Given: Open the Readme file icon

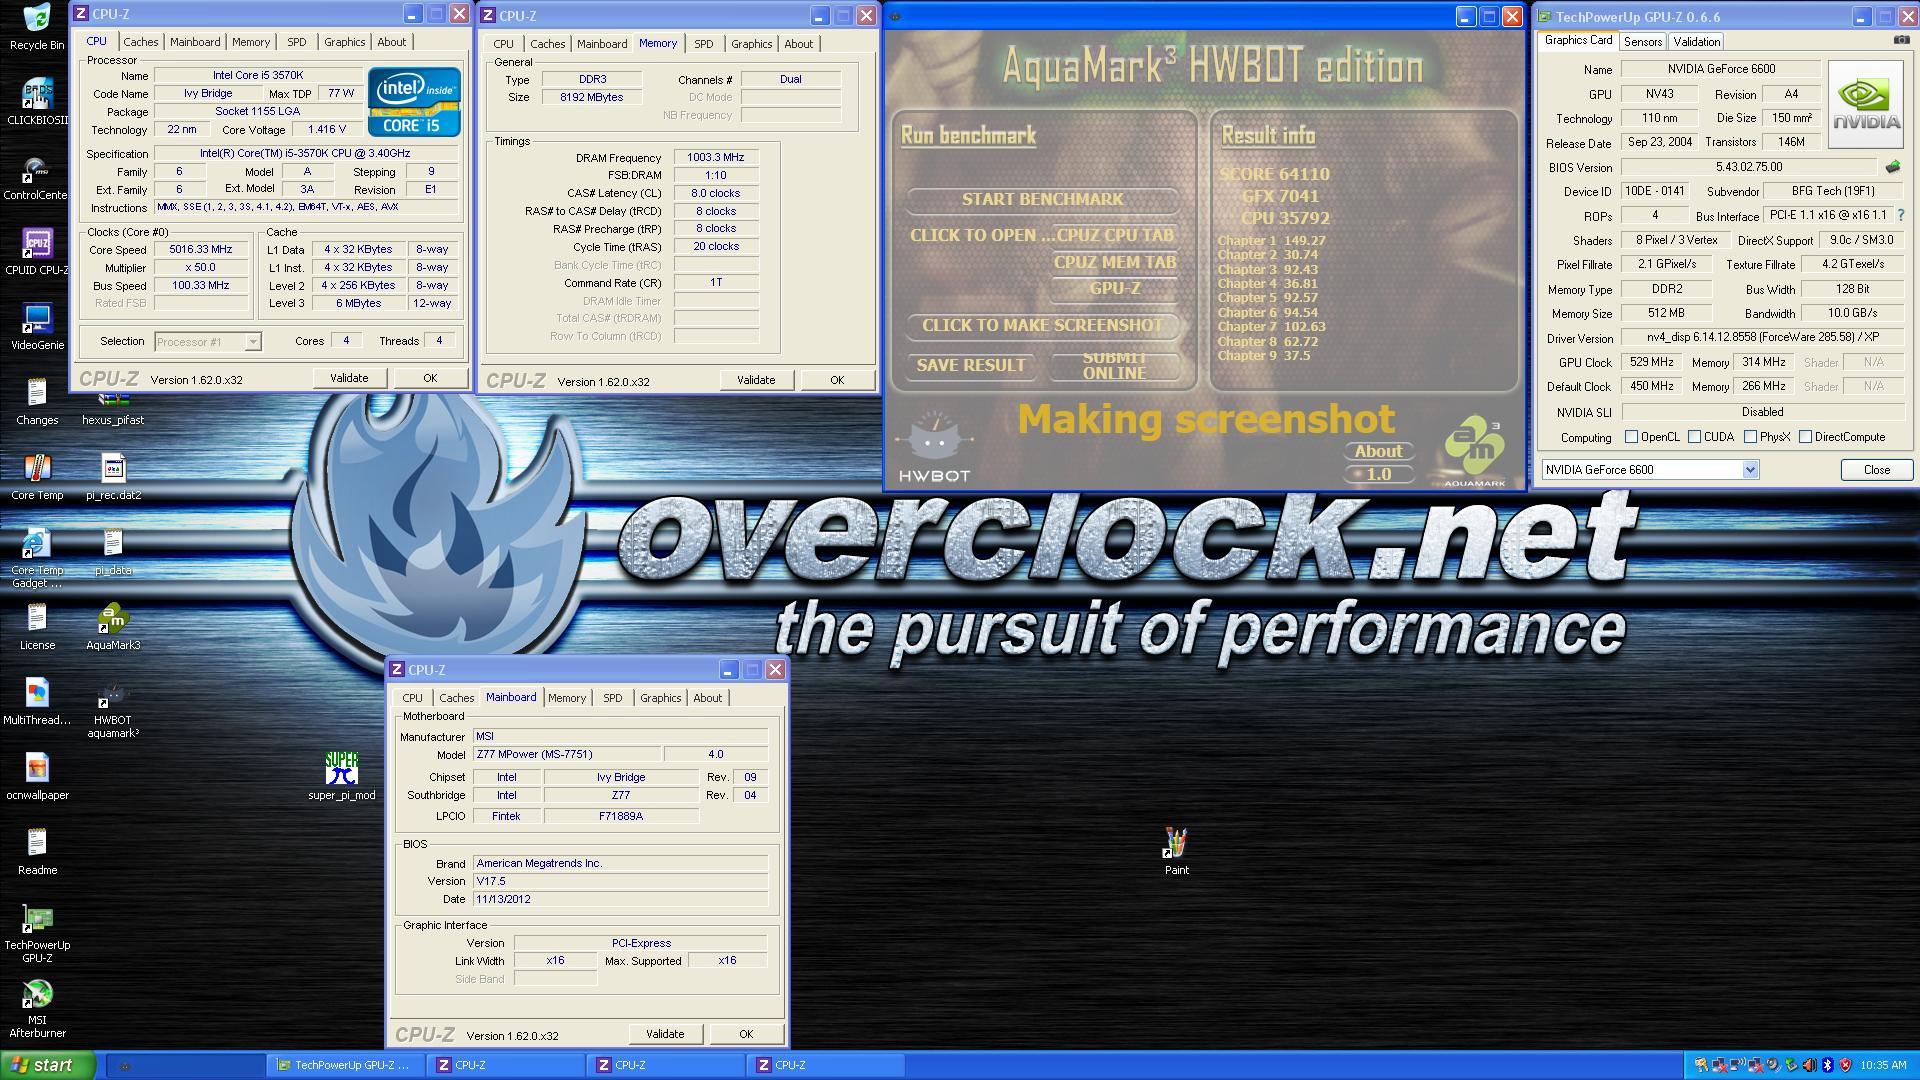Looking at the screenshot, I should [37, 851].
